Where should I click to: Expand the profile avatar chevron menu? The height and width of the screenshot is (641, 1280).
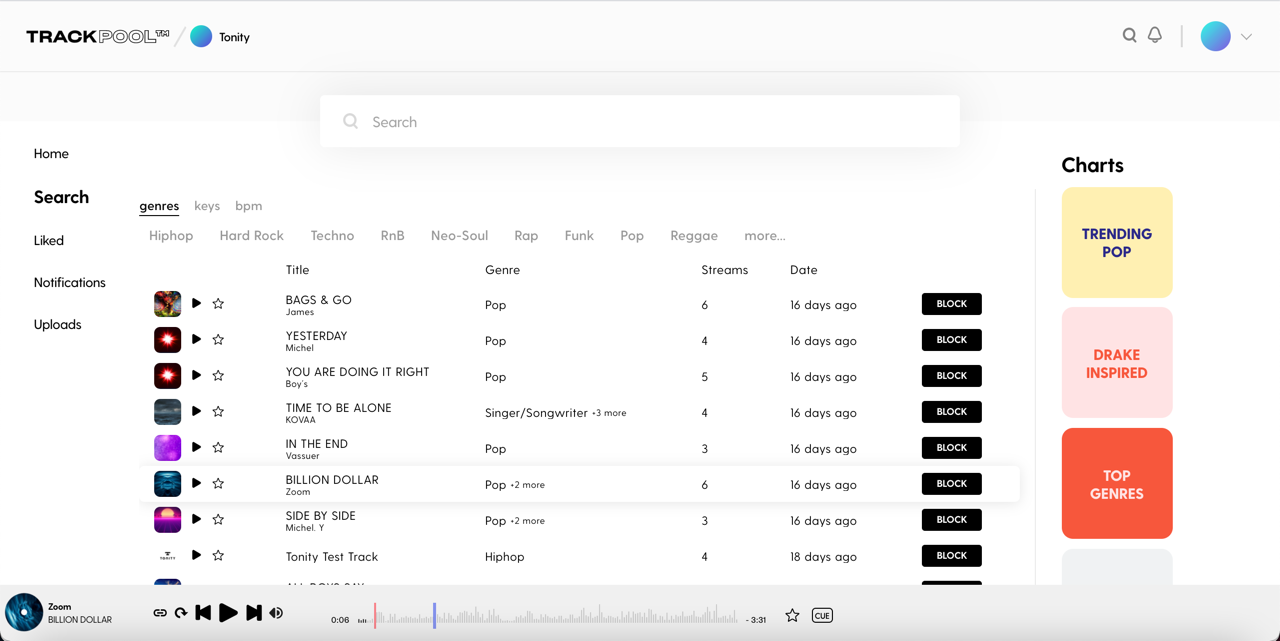point(1246,35)
